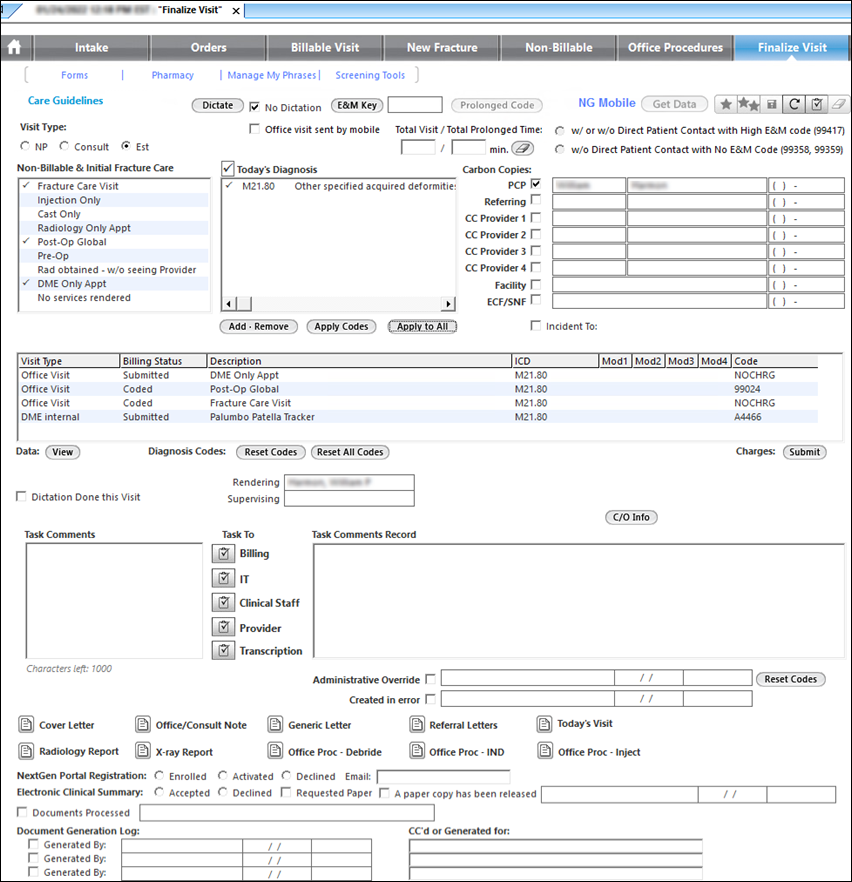This screenshot has width=852, height=882.
Task: Open the Office Procedures tab
Action: [x=675, y=48]
